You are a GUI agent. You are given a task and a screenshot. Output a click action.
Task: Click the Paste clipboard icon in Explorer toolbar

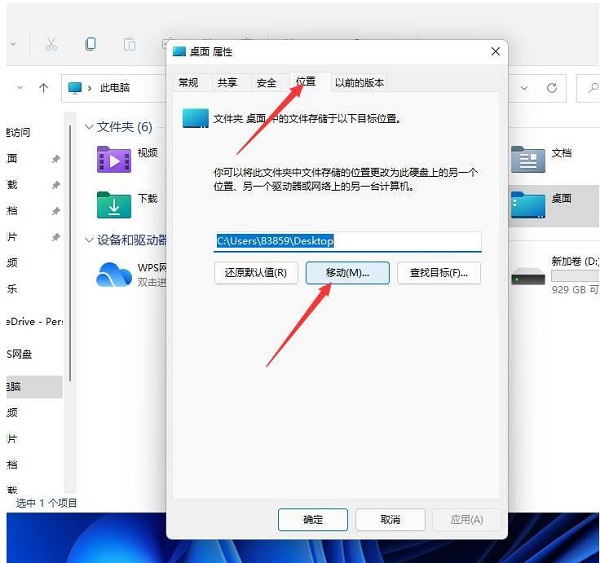pos(129,44)
